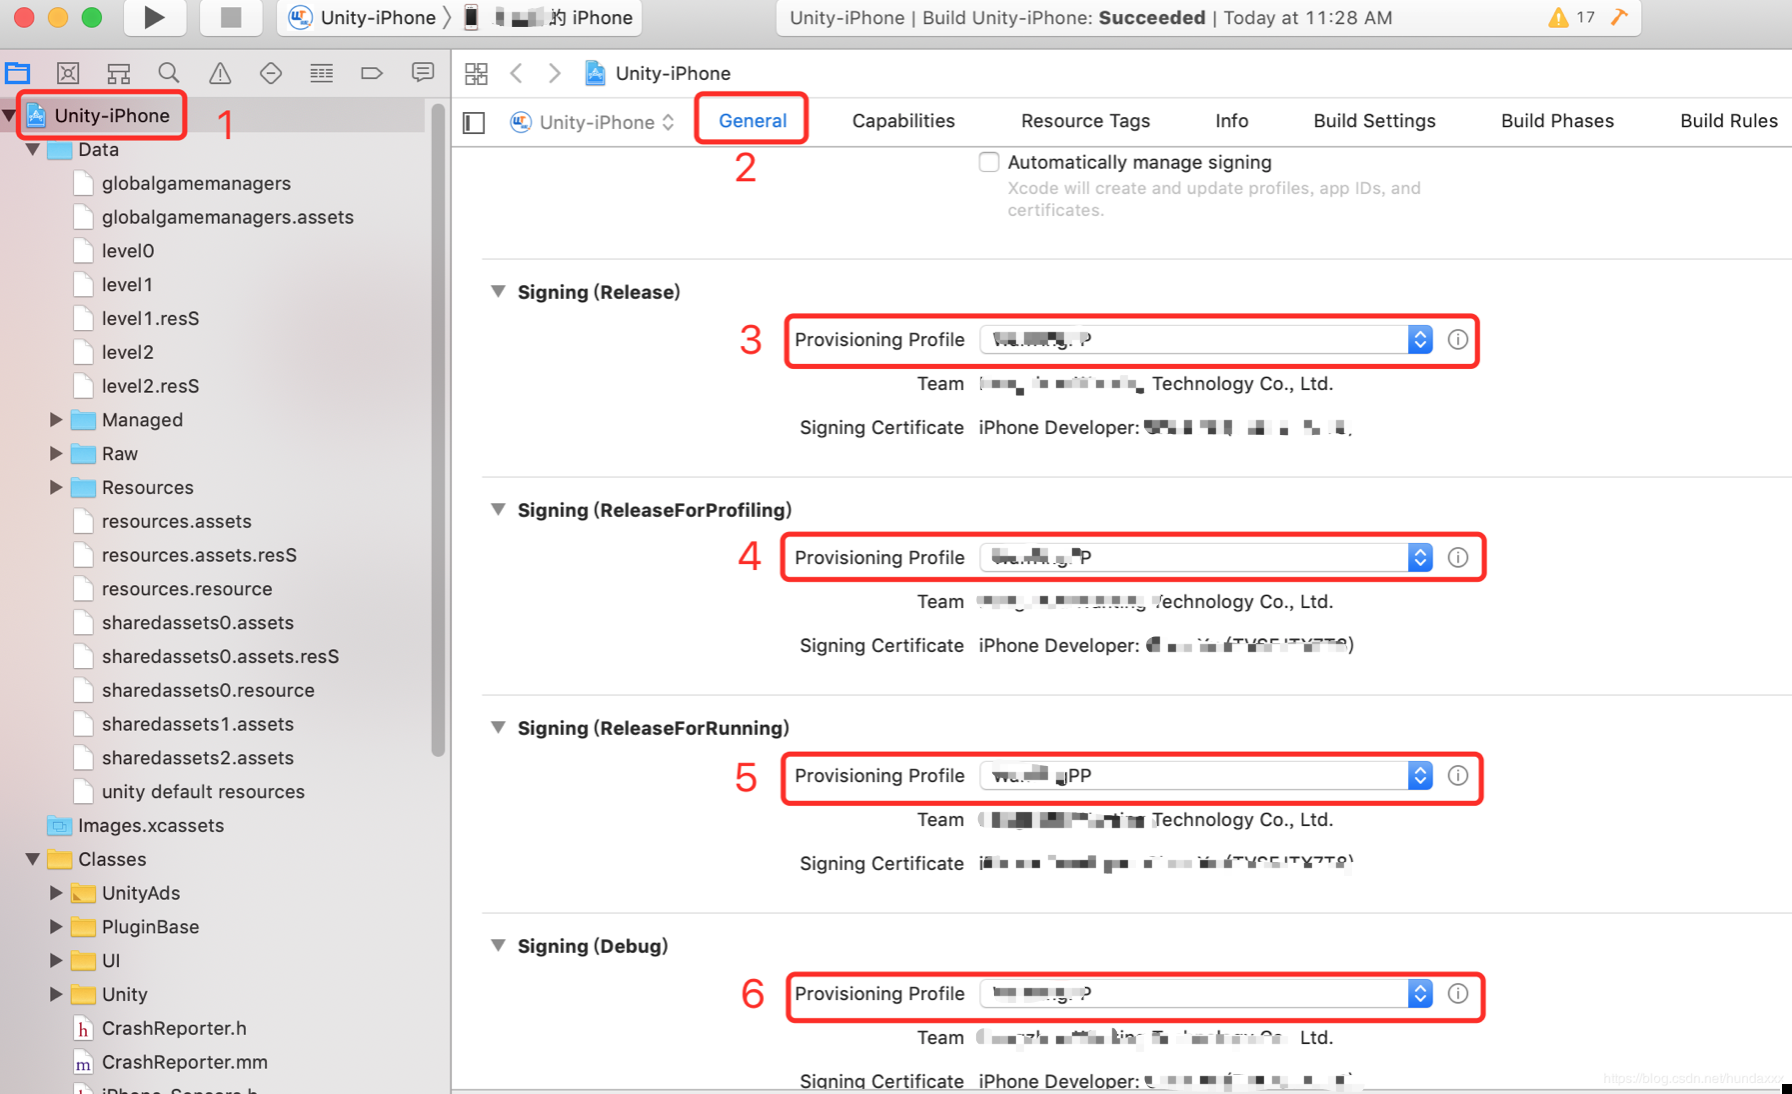Show info for ReleaseForRunning provisioning profile
1792x1094 pixels.
tap(1458, 776)
